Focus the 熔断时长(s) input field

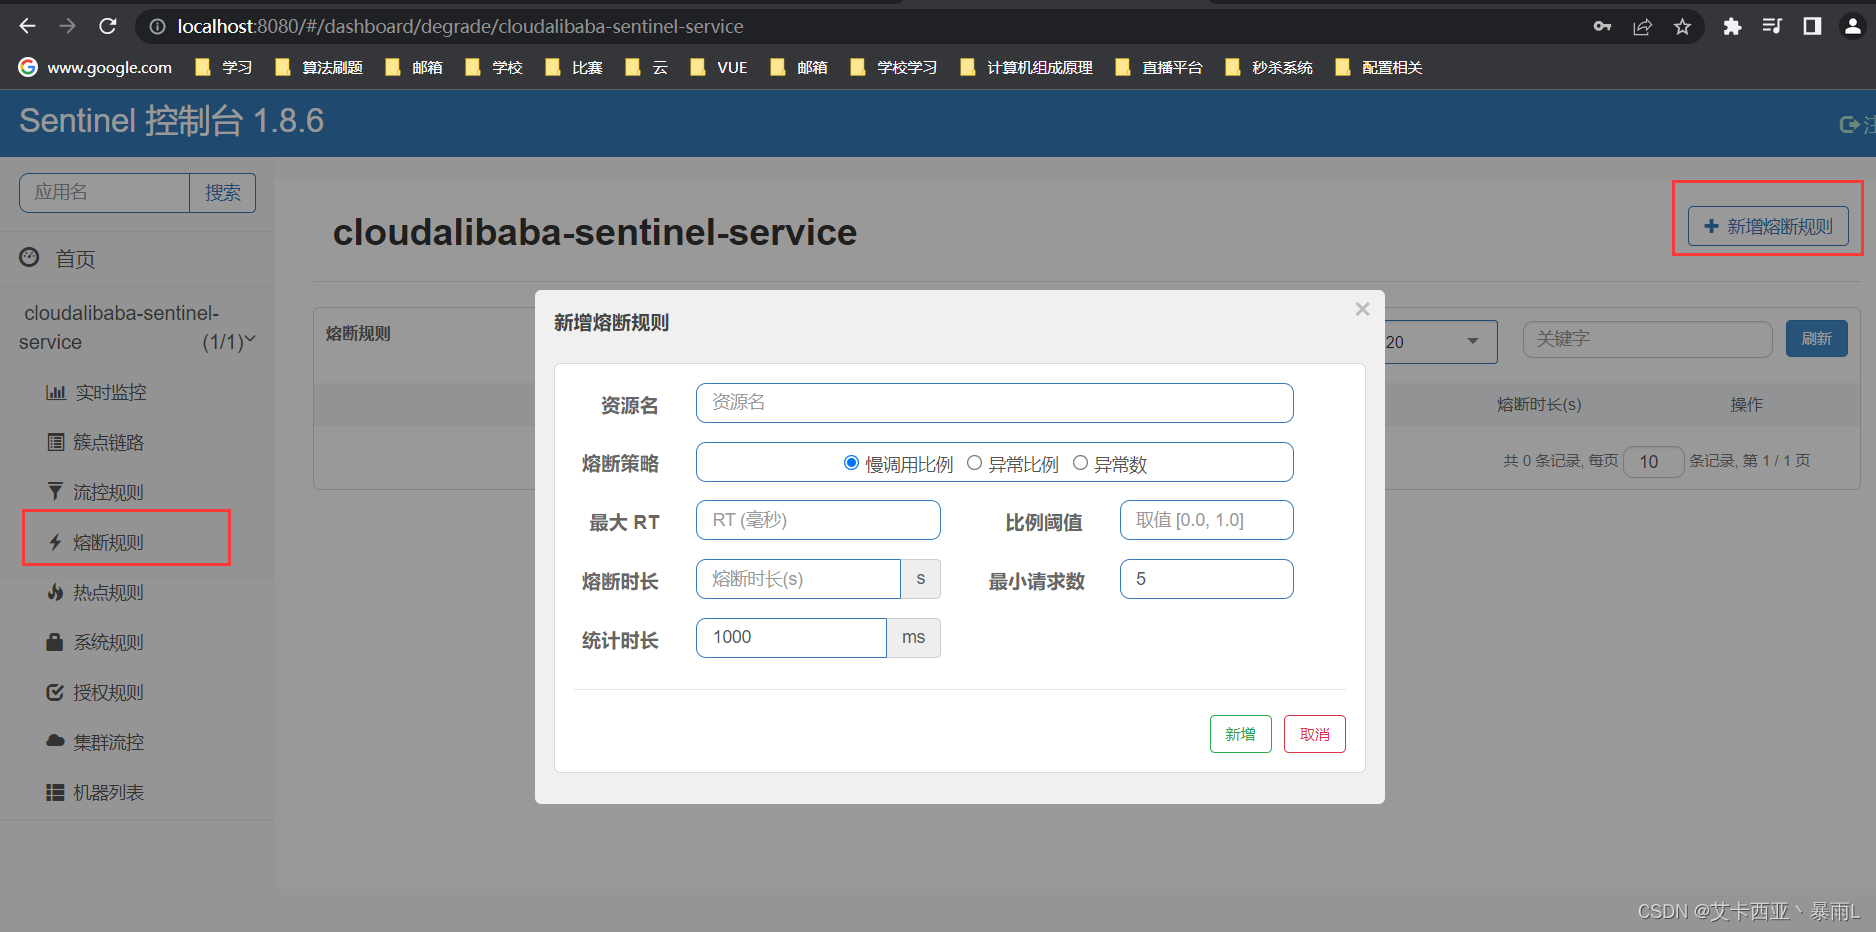point(798,579)
